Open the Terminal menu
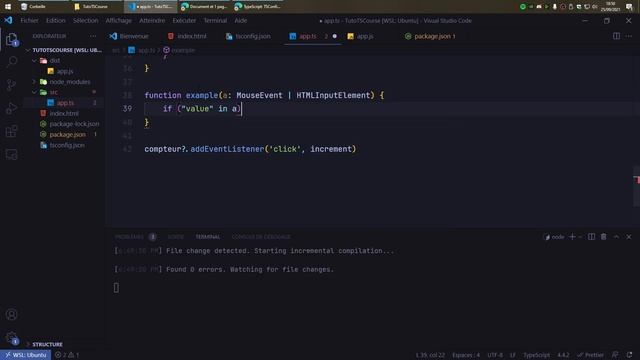 215,20
